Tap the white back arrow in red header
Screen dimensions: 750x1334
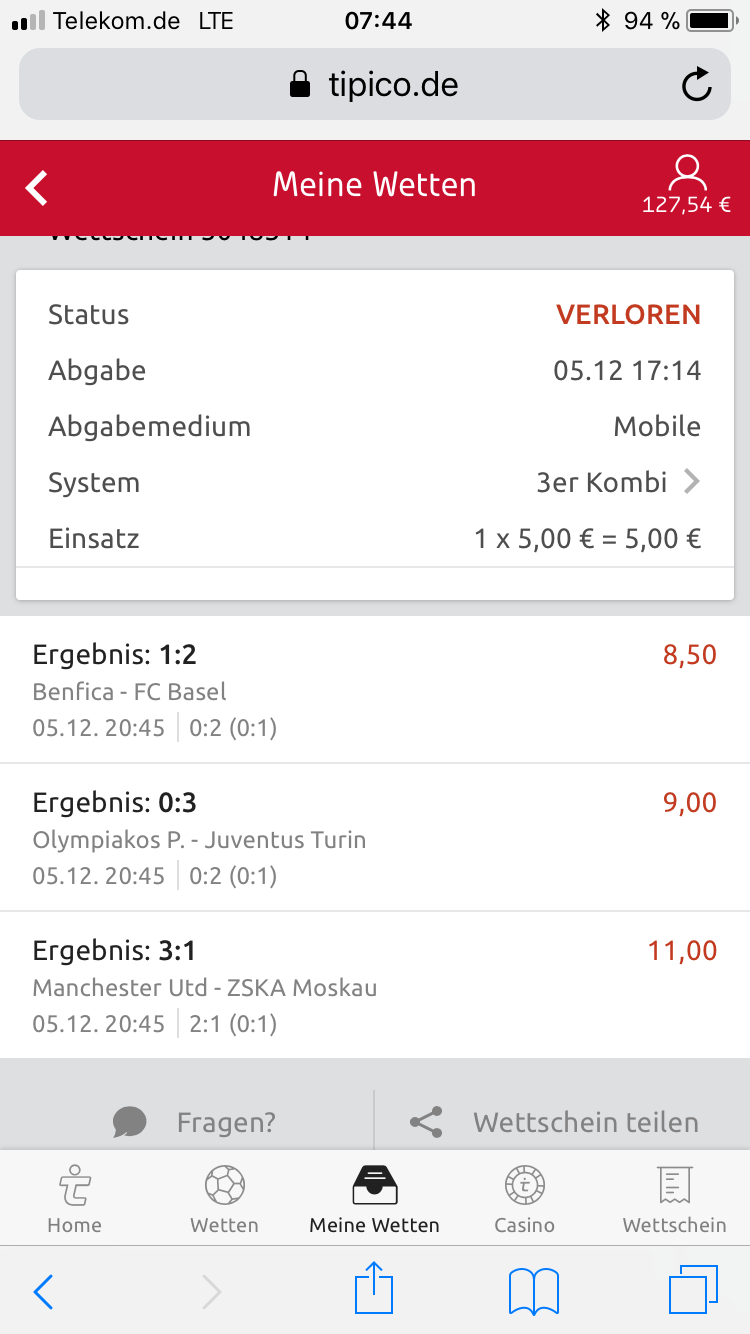coord(37,187)
